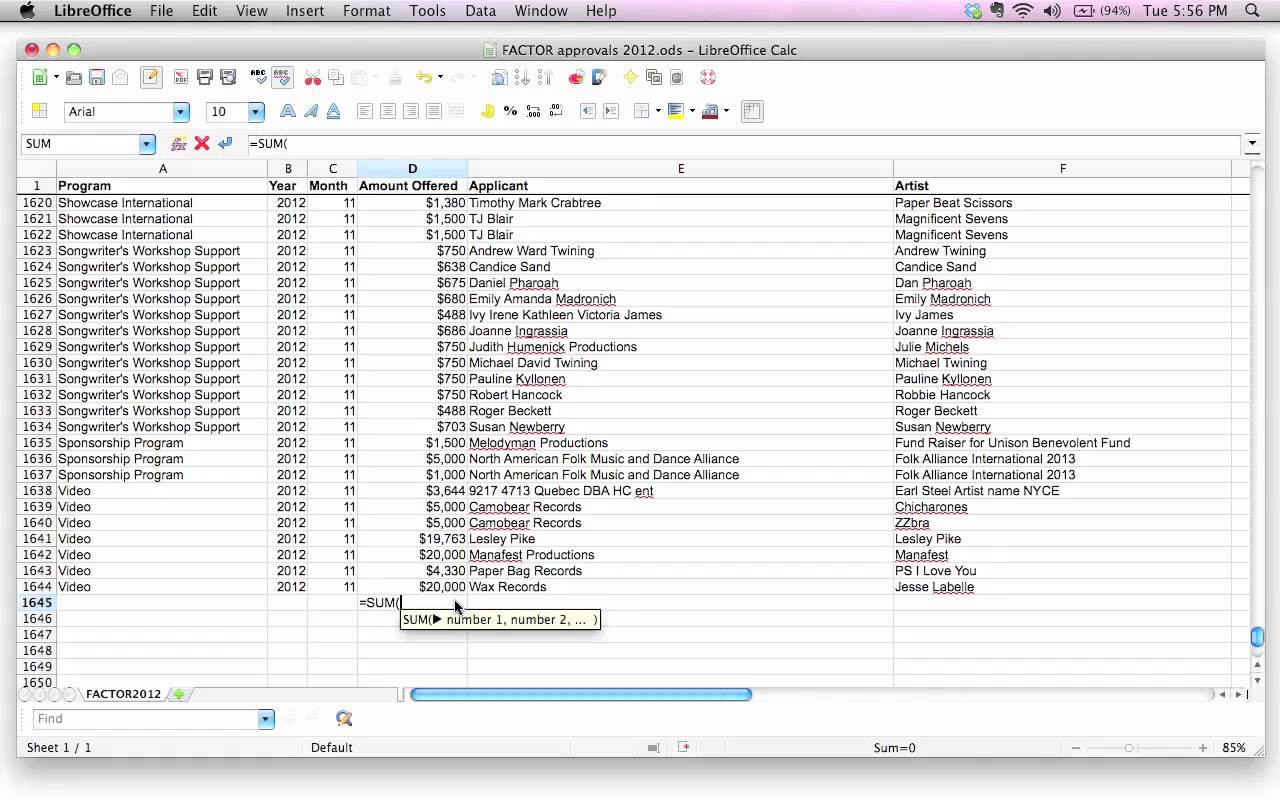Open the font size dropdown showing 10

coord(253,112)
